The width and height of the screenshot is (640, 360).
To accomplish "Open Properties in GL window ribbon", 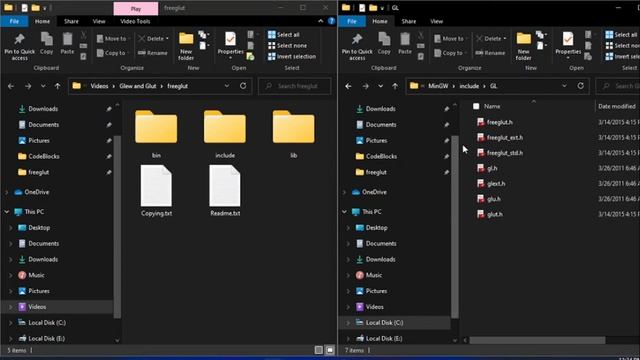I will [x=568, y=46].
